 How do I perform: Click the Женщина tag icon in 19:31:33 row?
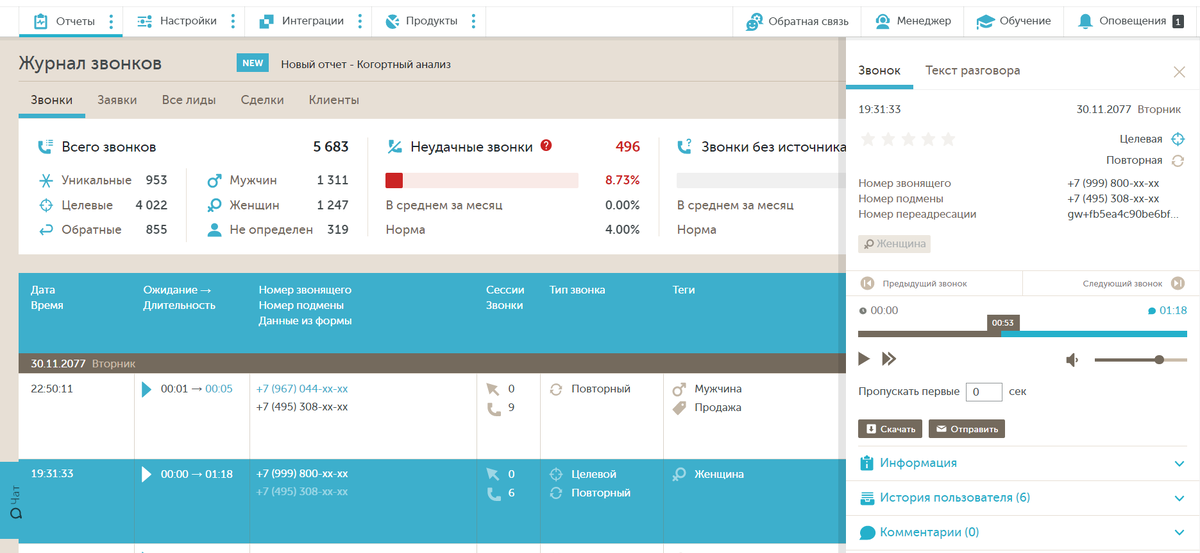tap(679, 474)
